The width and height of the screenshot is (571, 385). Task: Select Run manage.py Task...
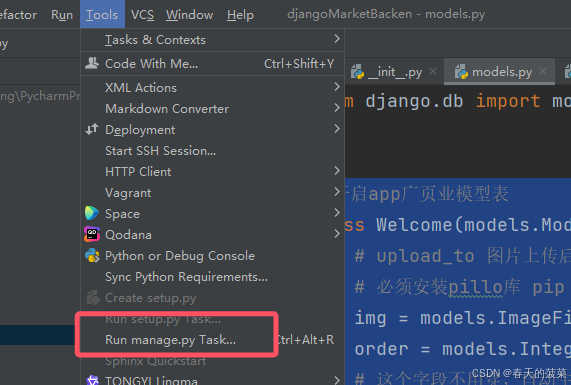pyautogui.click(x=212, y=340)
